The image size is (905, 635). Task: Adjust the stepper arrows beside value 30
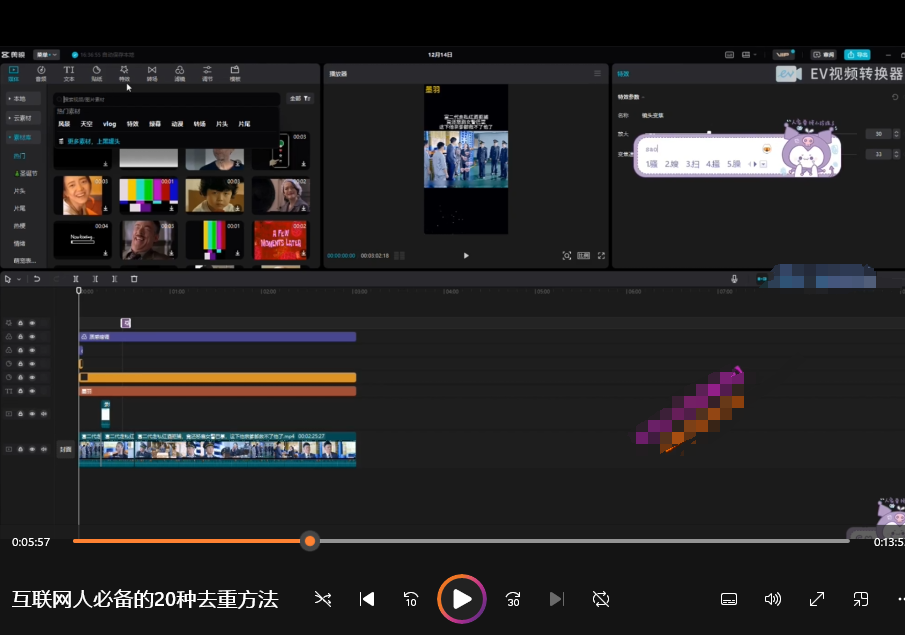tap(896, 134)
